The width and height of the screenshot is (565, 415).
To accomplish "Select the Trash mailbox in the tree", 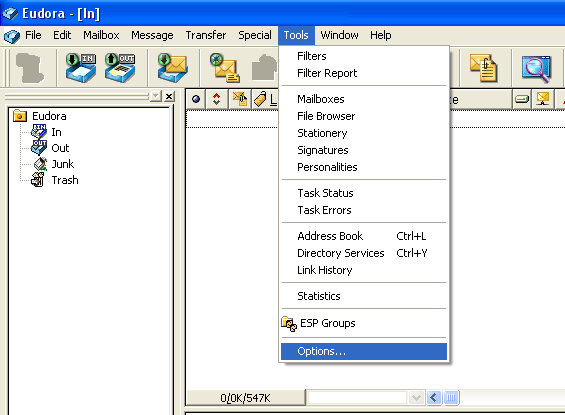I will pyautogui.click(x=65, y=180).
